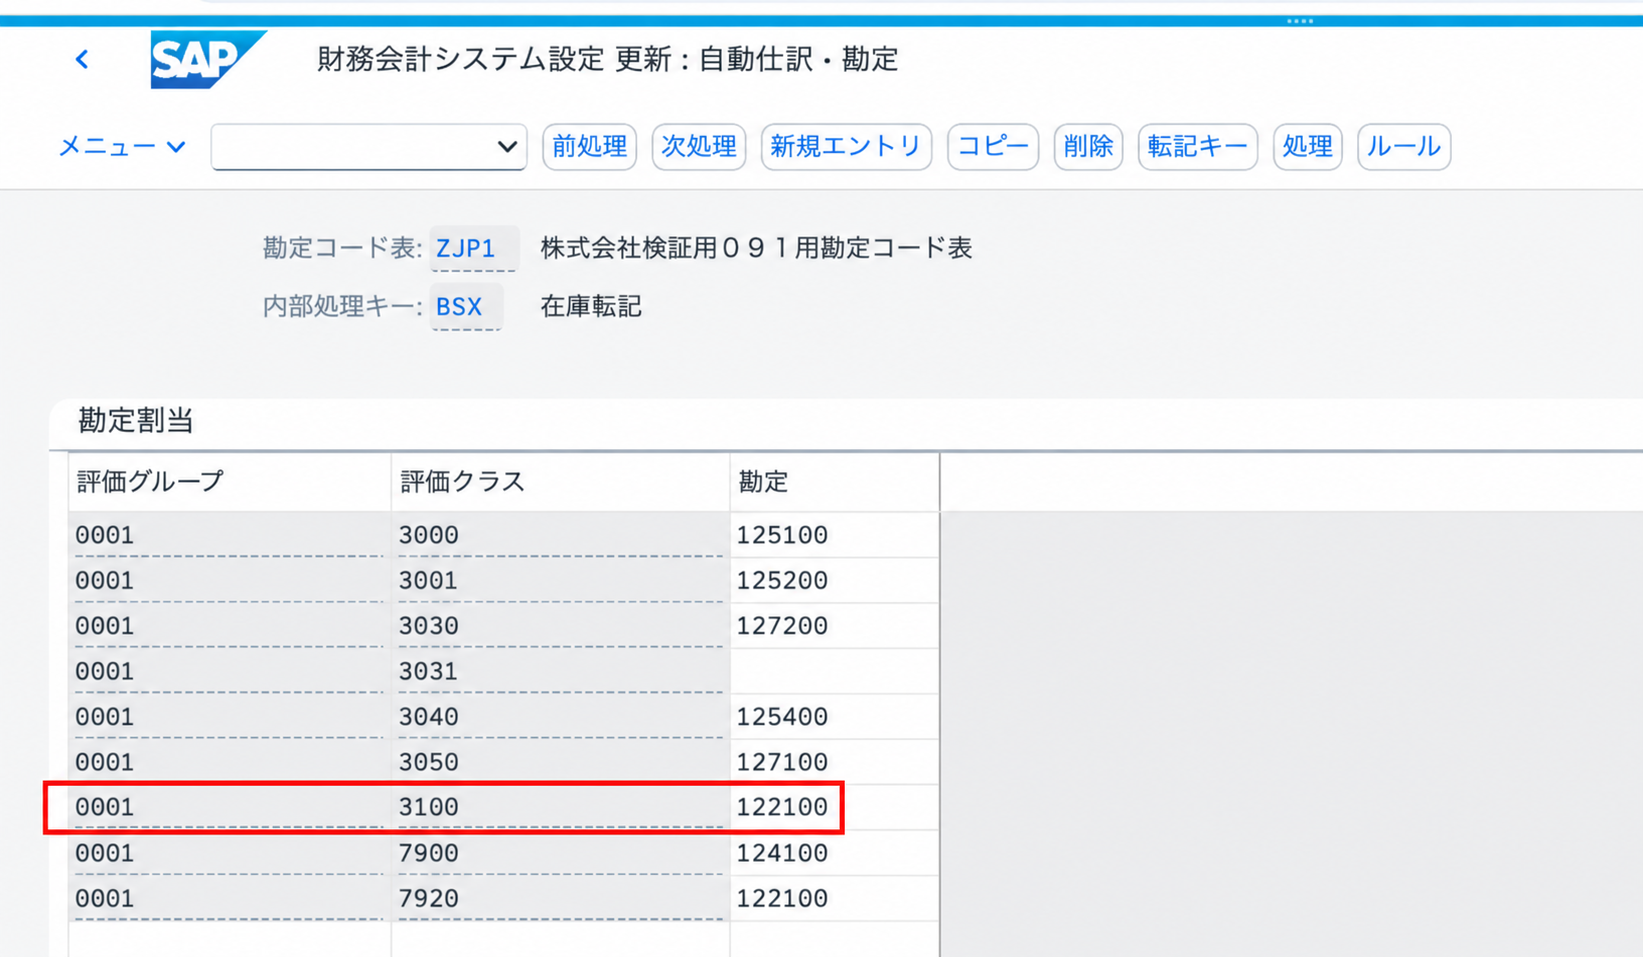
Task: Select account cell 125100
Action: click(834, 535)
